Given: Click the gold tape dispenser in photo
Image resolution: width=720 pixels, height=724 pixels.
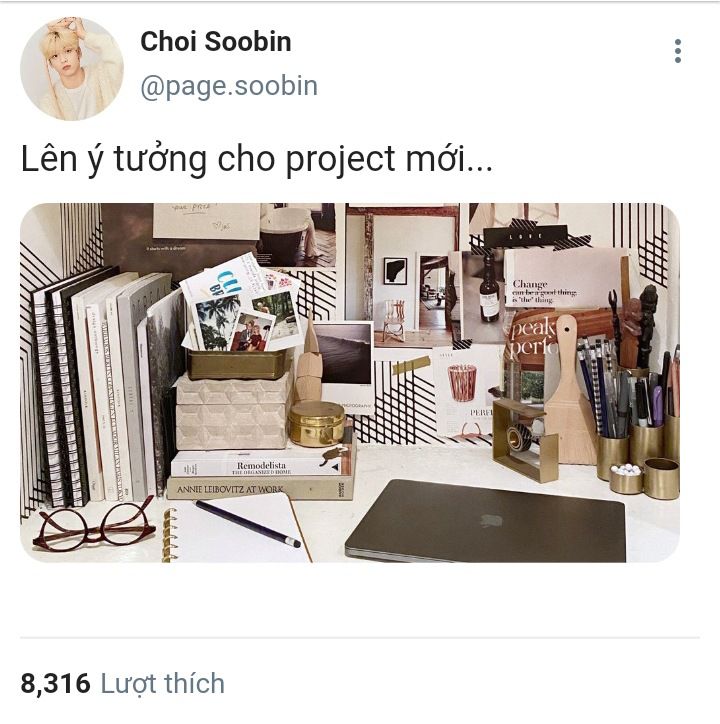Looking at the screenshot, I should tap(524, 439).
